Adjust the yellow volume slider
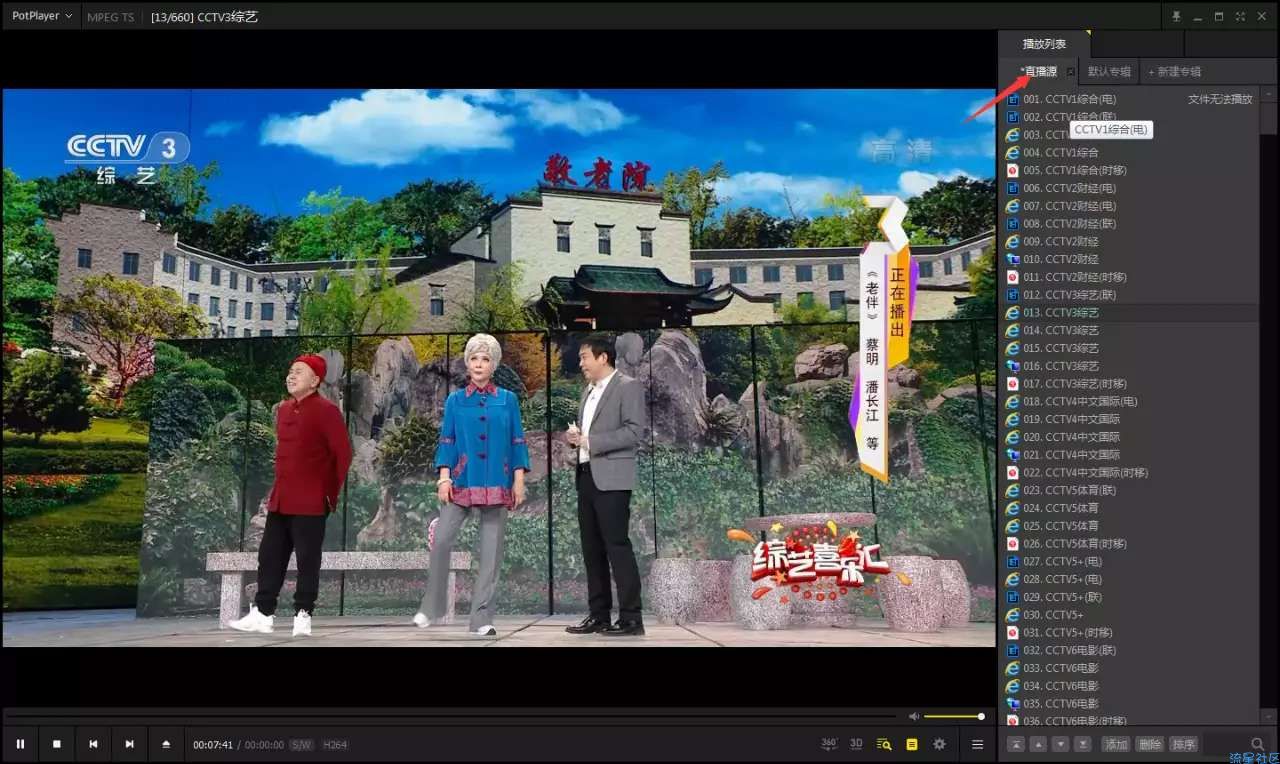 954,716
